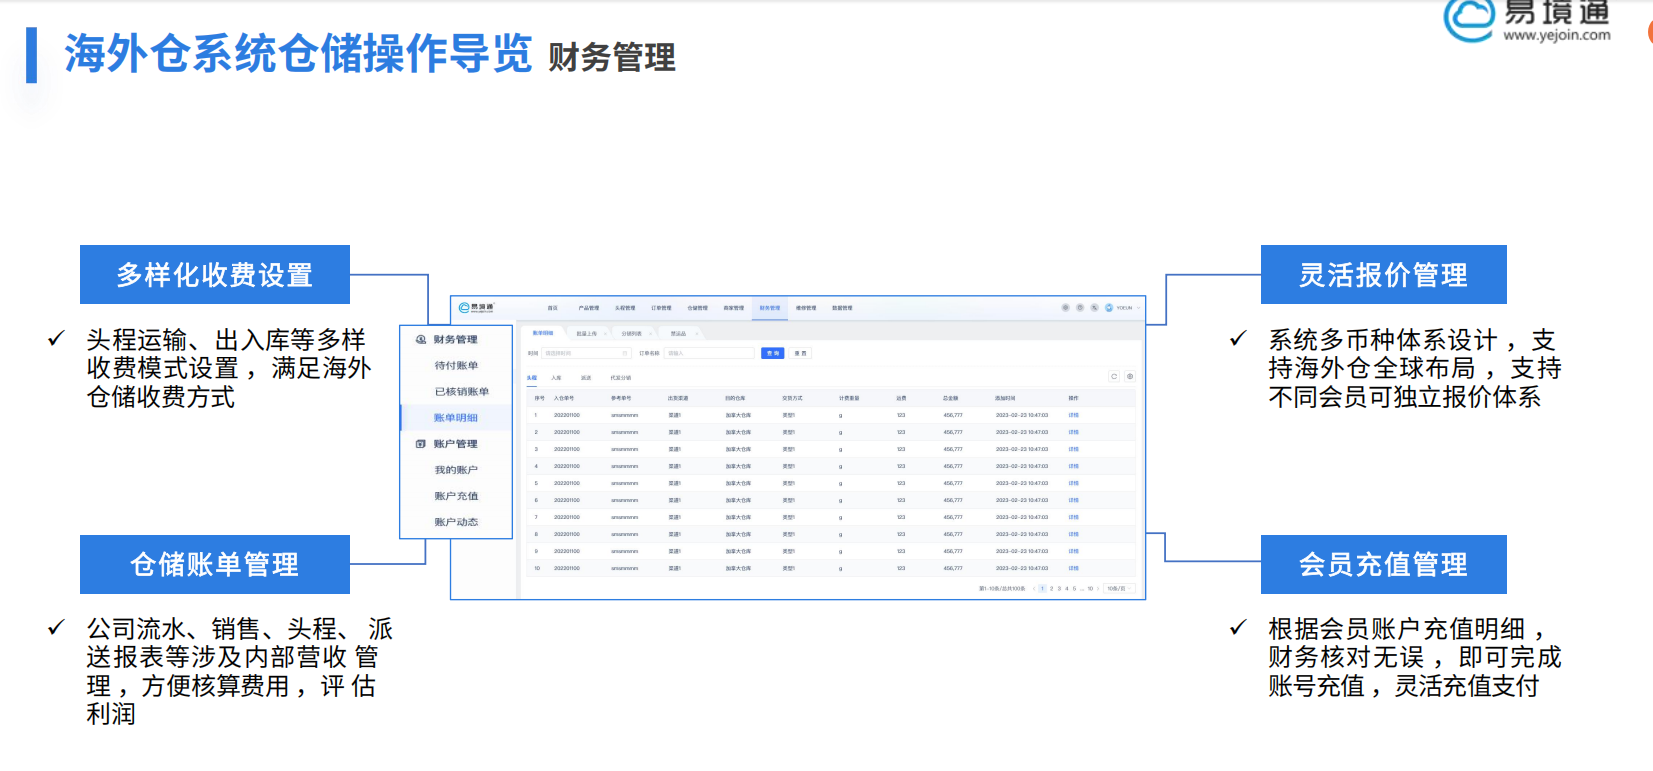Image resolution: width=1653 pixels, height=771 pixels.
Task: Open 订单管理 in the top navigation
Action: [x=661, y=308]
